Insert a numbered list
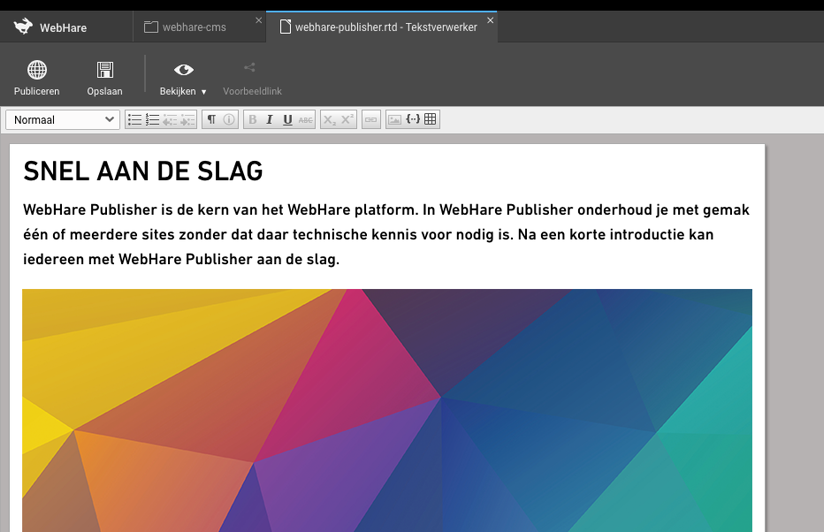 (152, 120)
